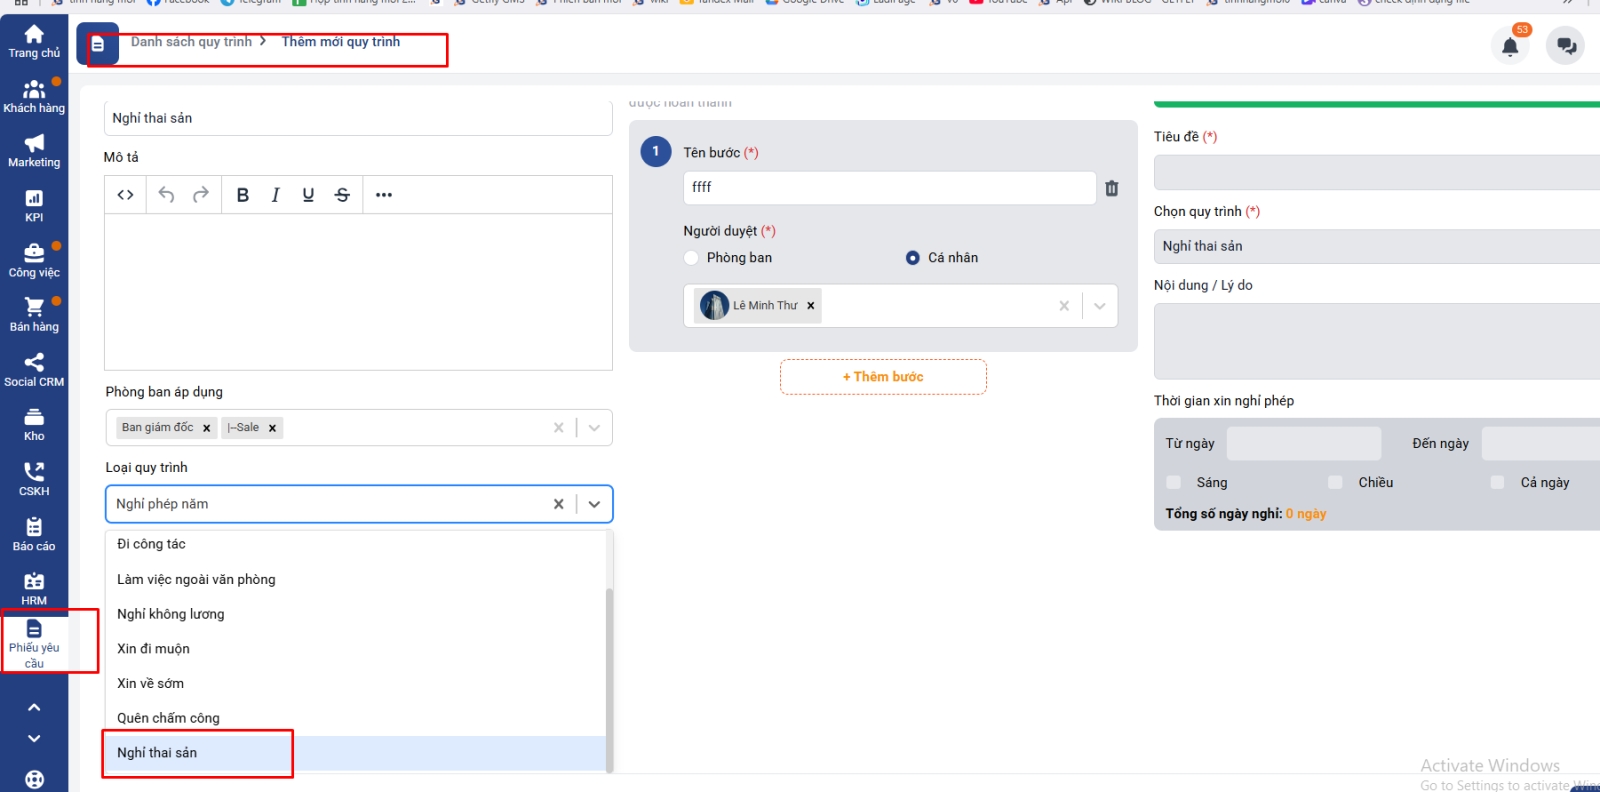The width and height of the screenshot is (1600, 792).
Task: Collapse the Loại quy trình dropdown arrow
Action: 594,504
